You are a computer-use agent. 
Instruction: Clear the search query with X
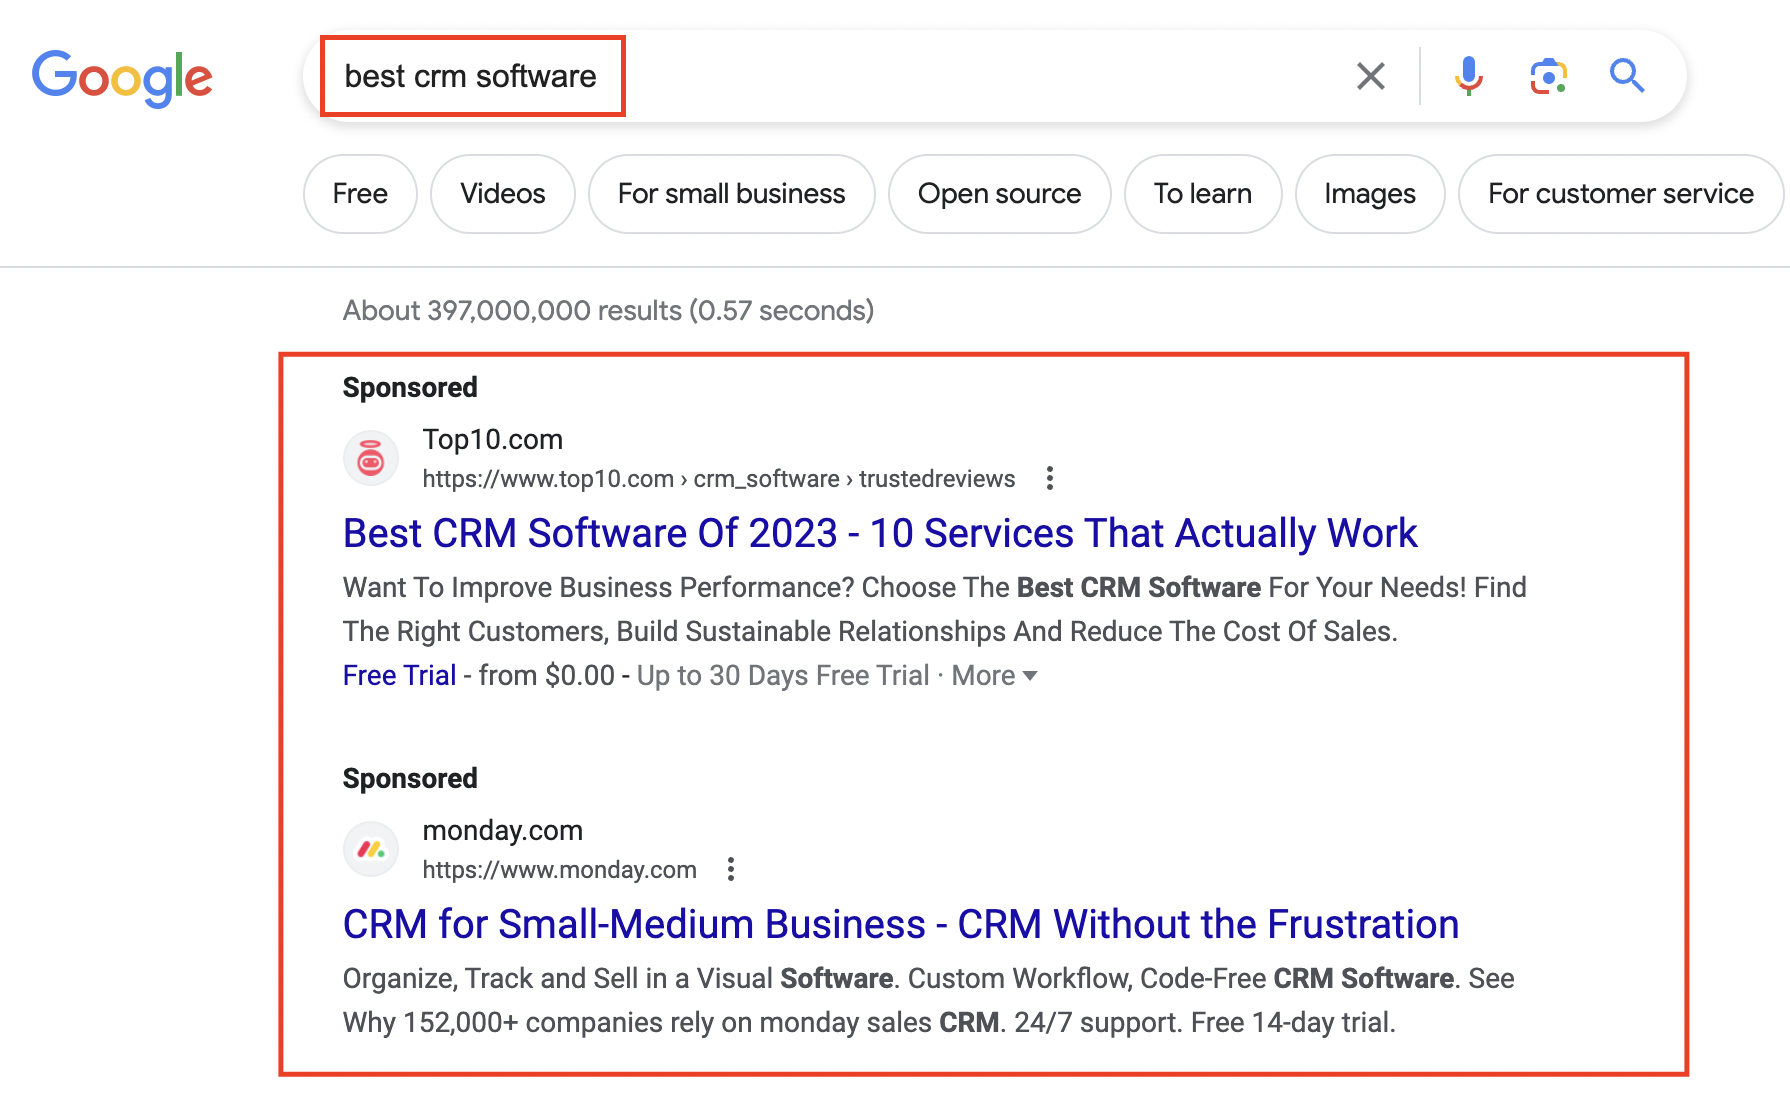pyautogui.click(x=1370, y=76)
